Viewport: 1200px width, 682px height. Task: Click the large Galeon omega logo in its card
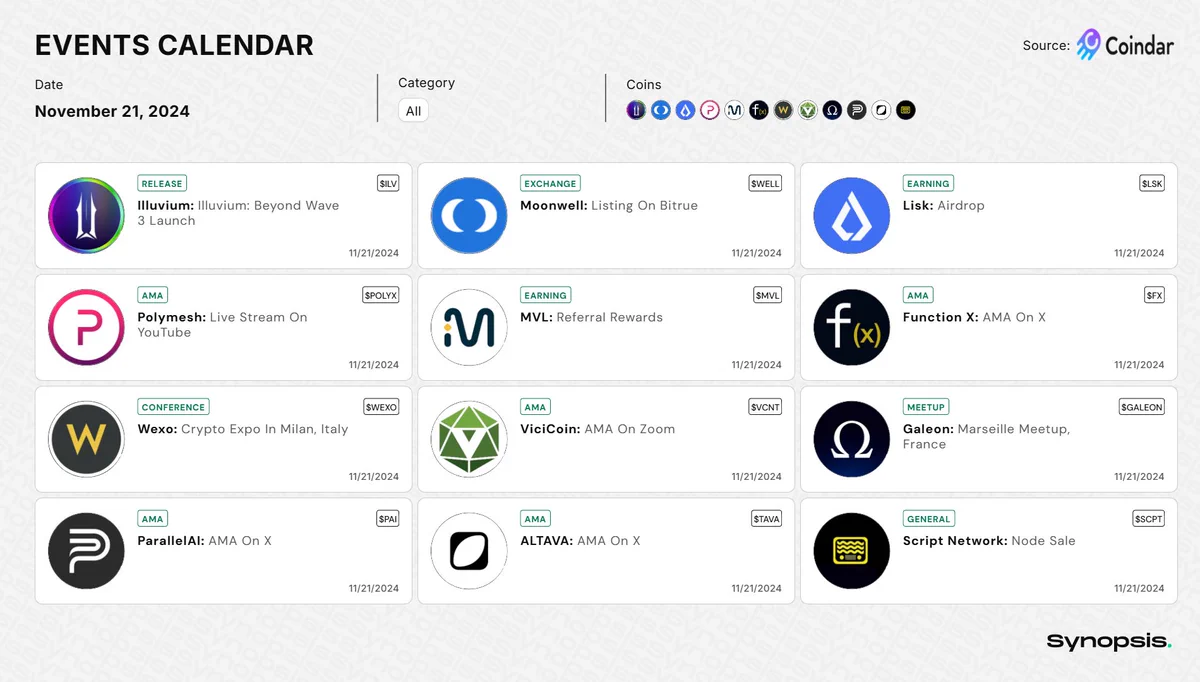[x=851, y=439]
